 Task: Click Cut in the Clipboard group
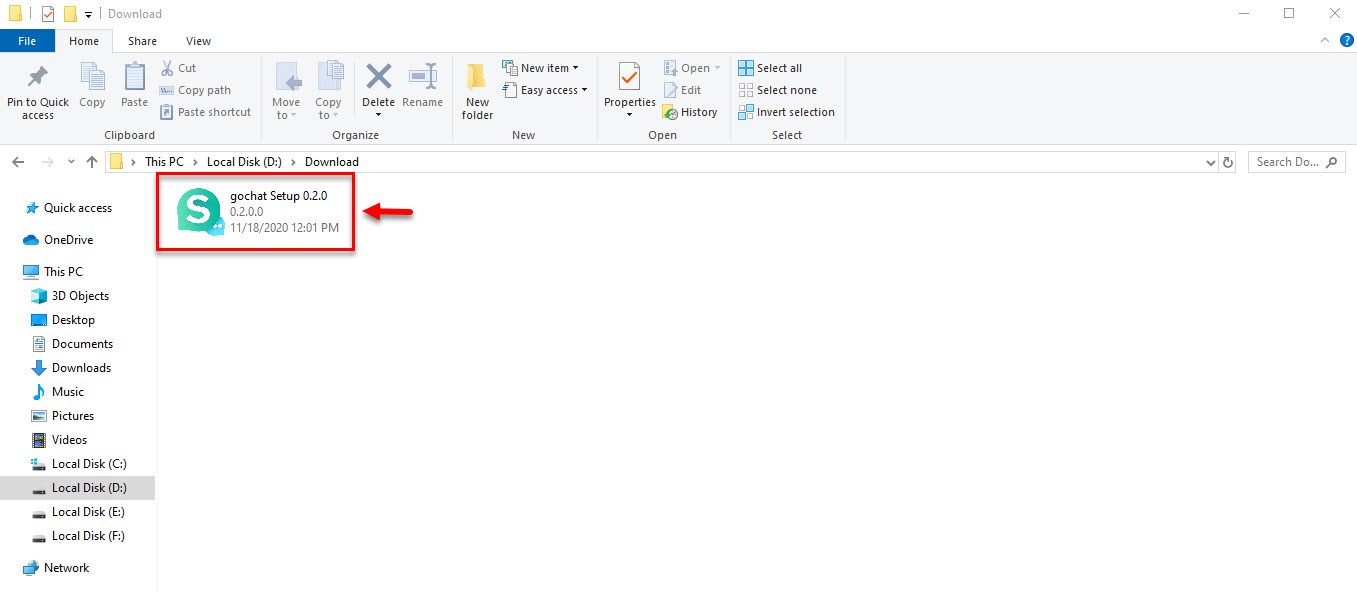pyautogui.click(x=178, y=68)
